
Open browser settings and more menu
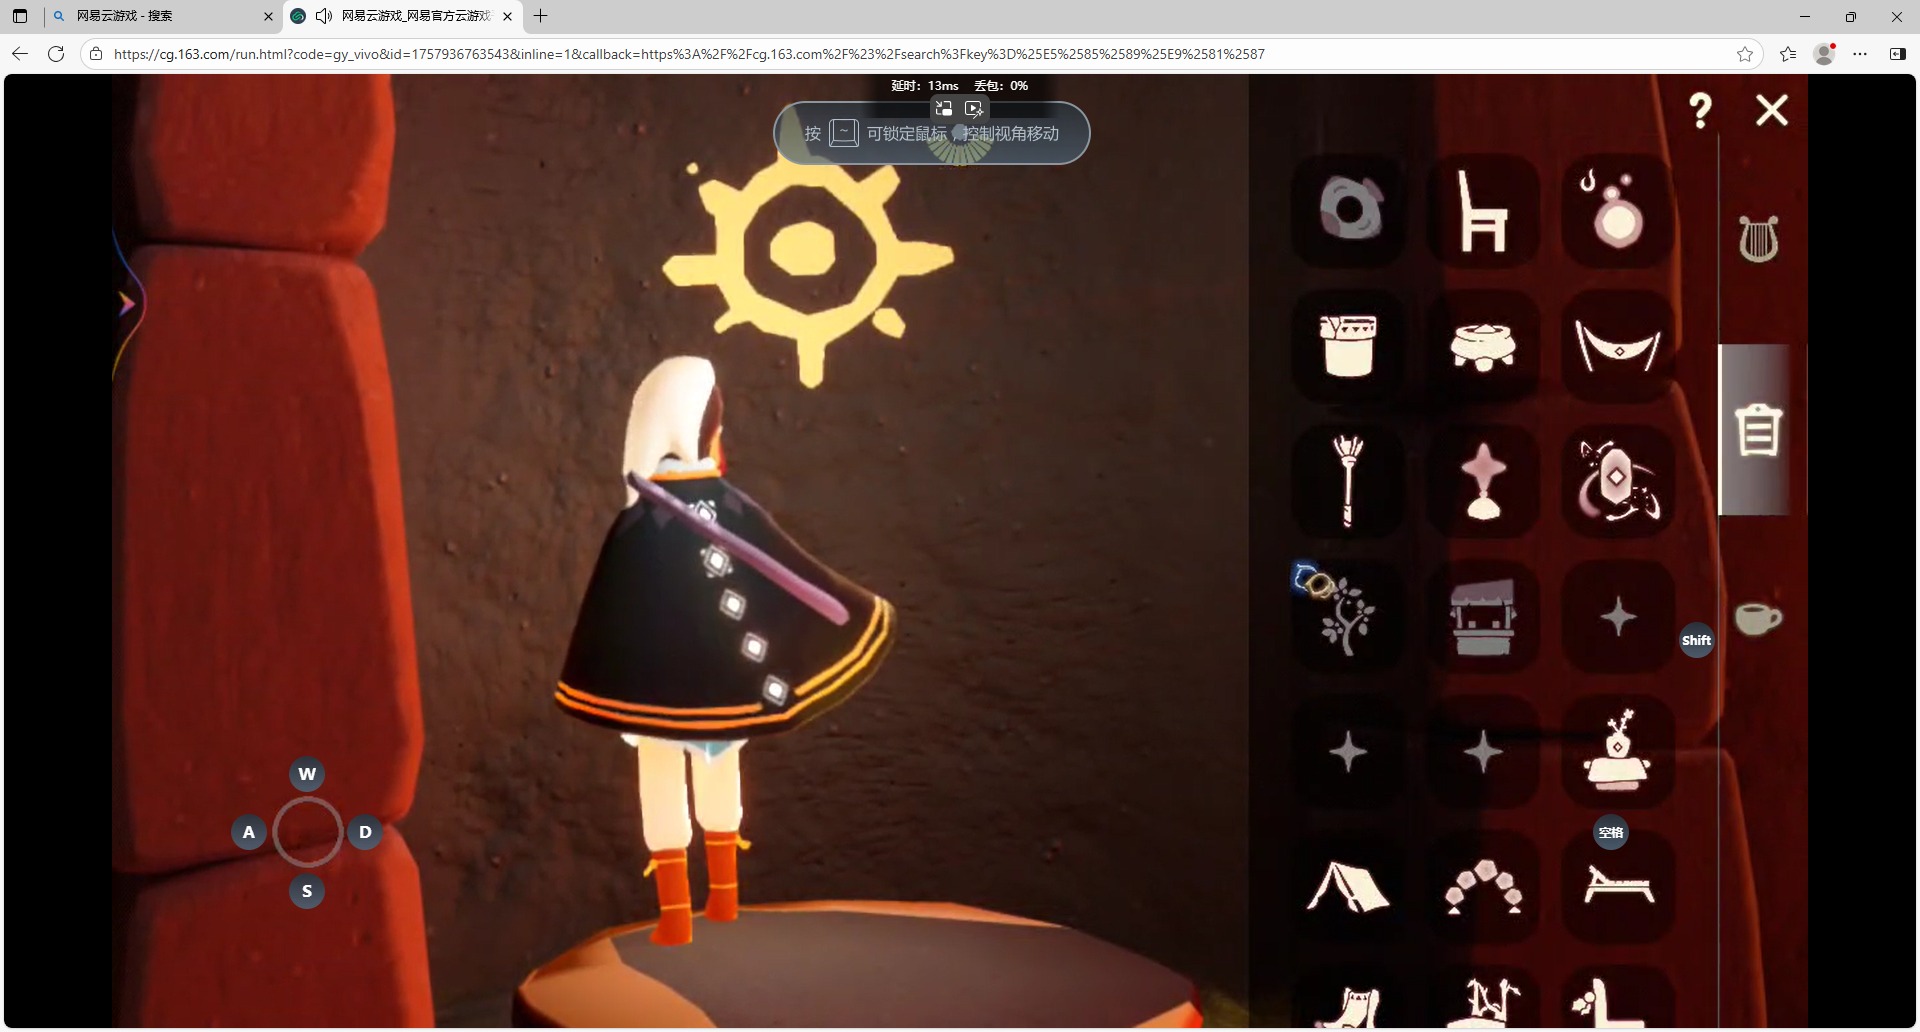[1860, 54]
